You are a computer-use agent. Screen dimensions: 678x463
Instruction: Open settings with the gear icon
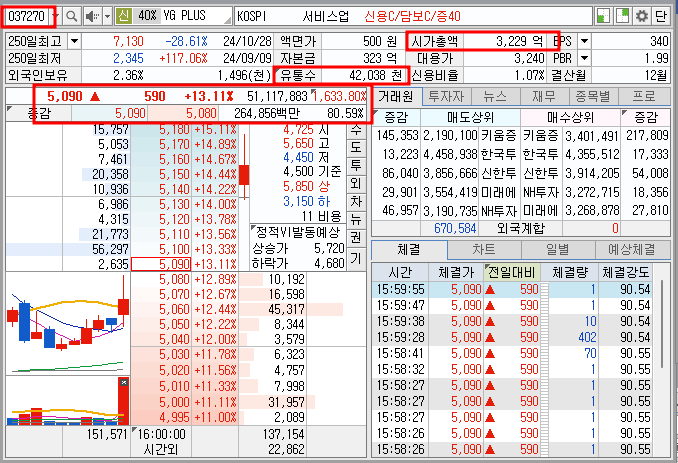642,16
